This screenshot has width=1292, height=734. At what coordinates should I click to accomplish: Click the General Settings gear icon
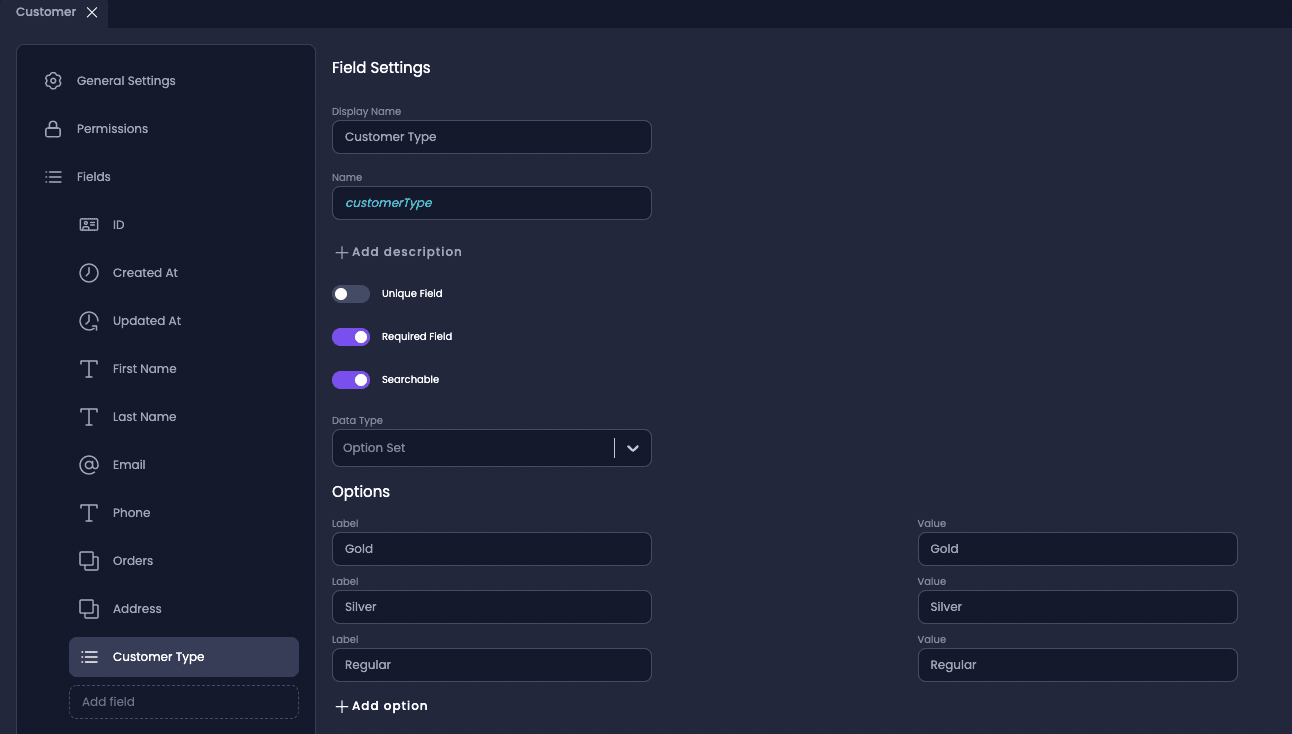pos(54,81)
